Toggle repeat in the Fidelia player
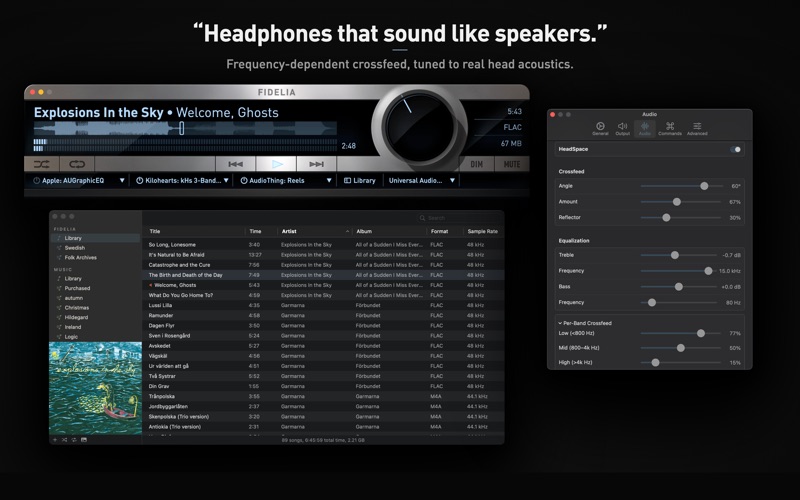Viewport: 800px width, 500px height. tap(77, 164)
